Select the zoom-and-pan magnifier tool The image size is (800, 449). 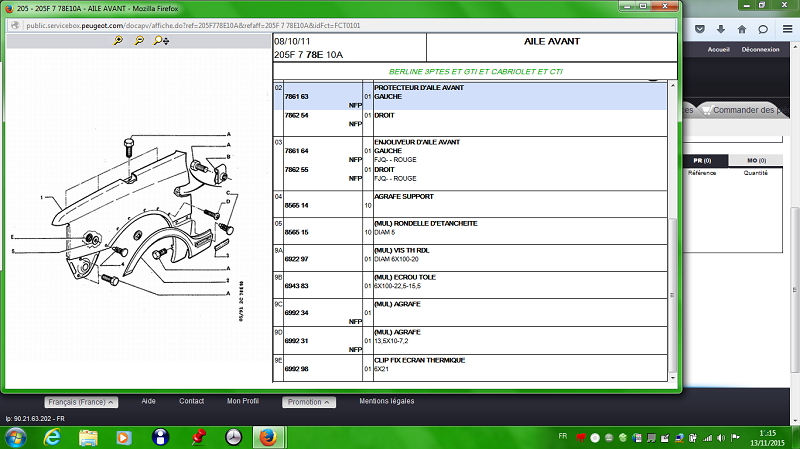(161, 40)
